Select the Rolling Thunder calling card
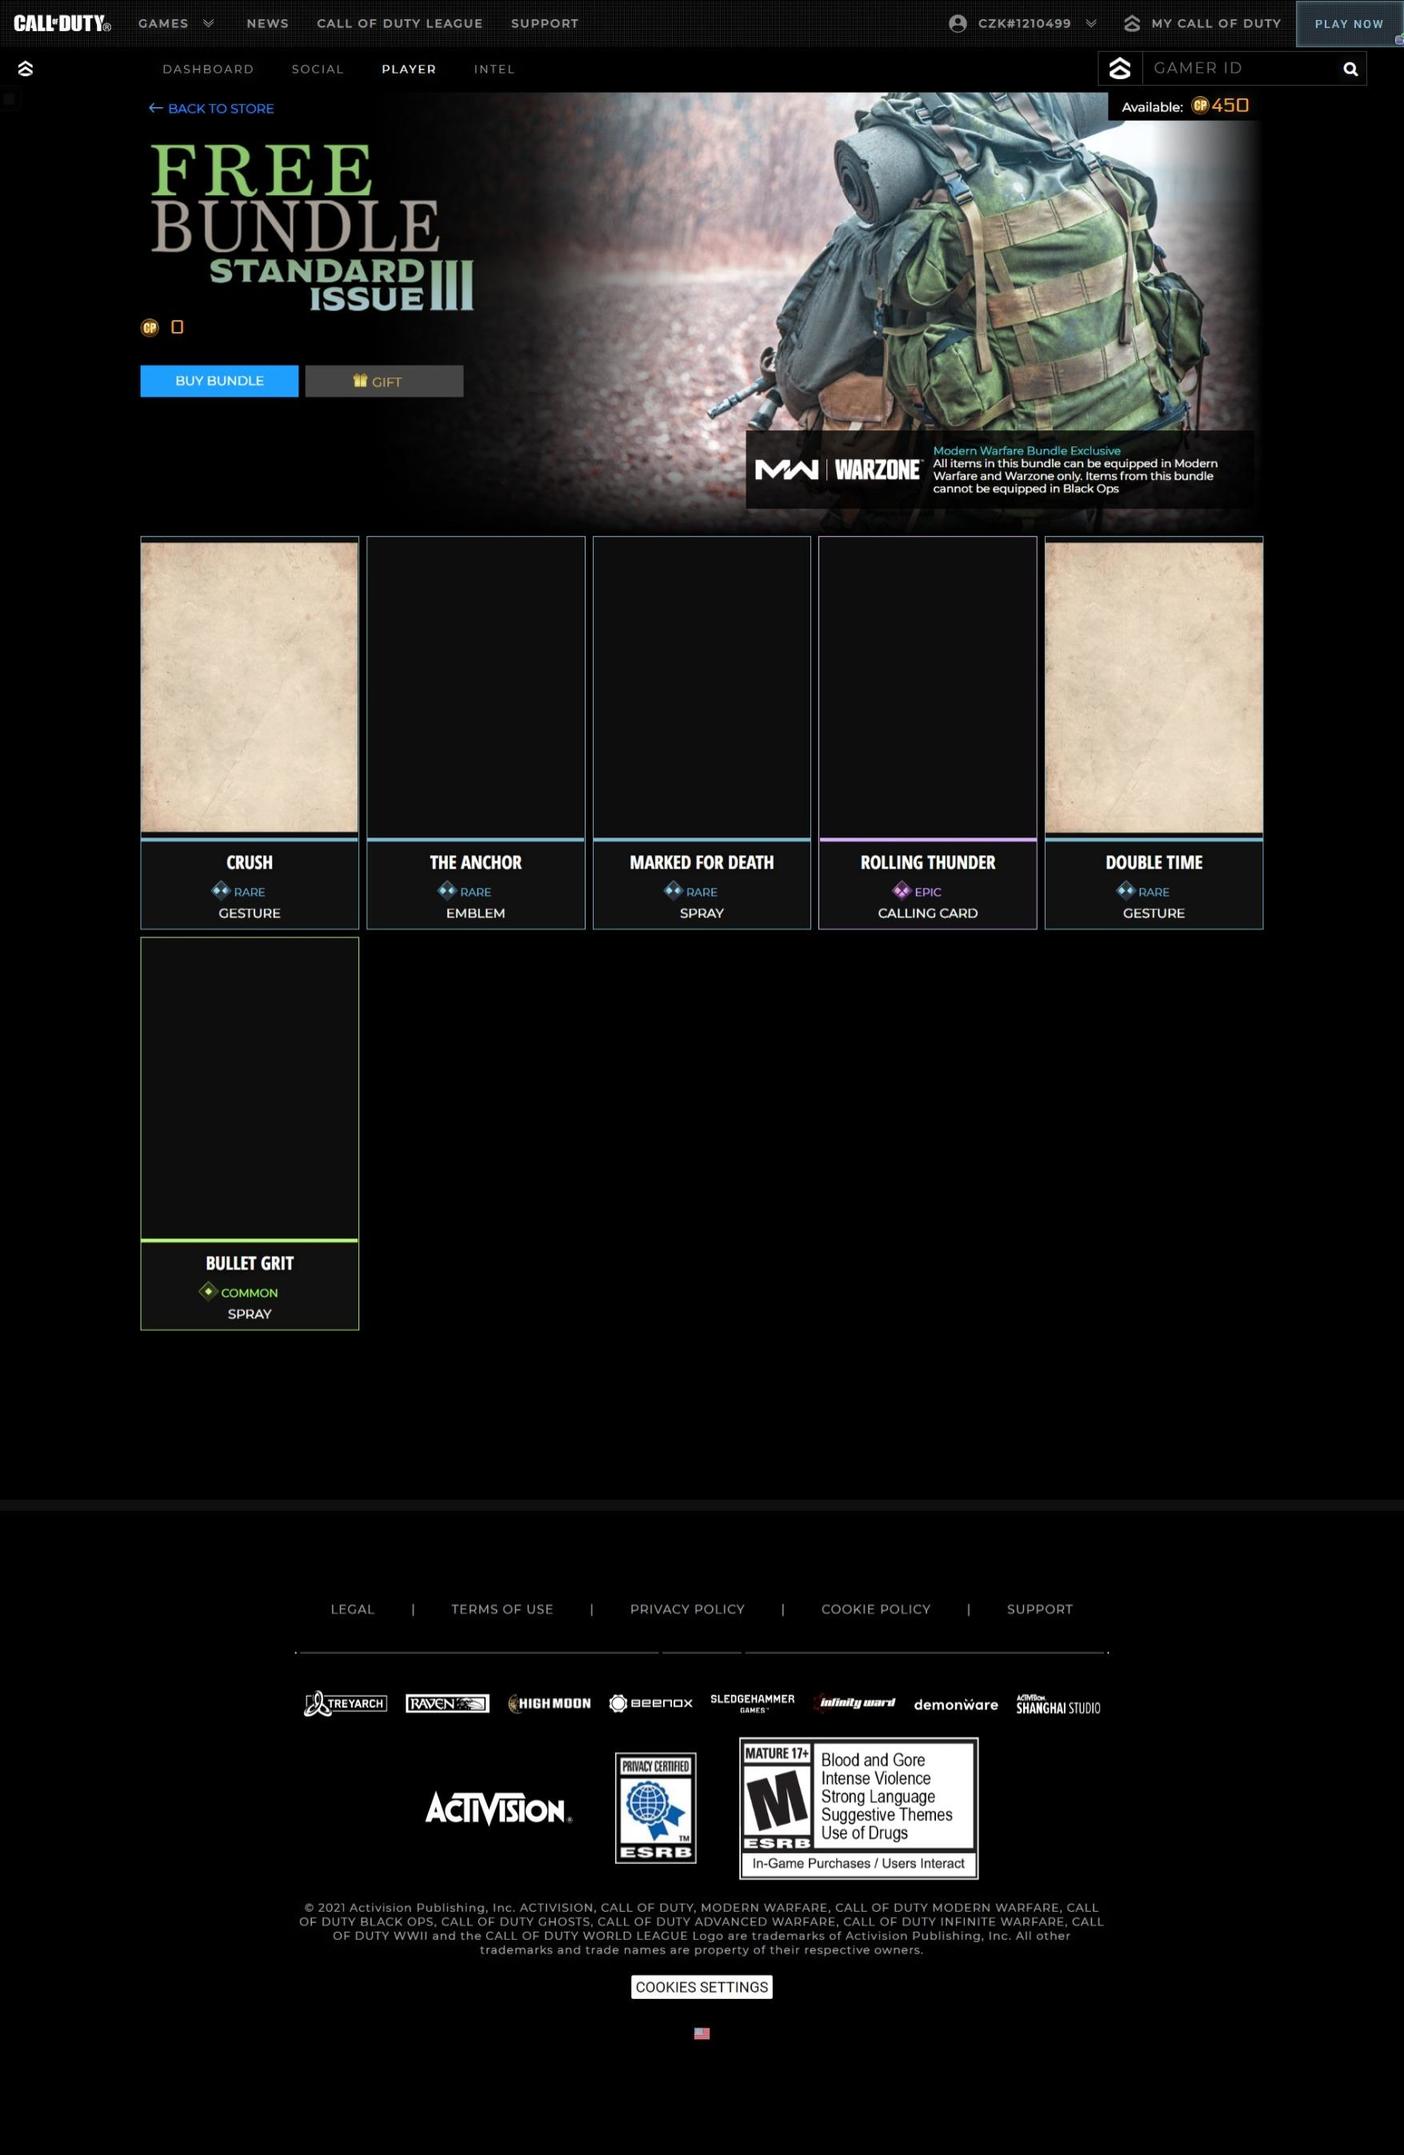The width and height of the screenshot is (1404, 2155). click(x=927, y=732)
